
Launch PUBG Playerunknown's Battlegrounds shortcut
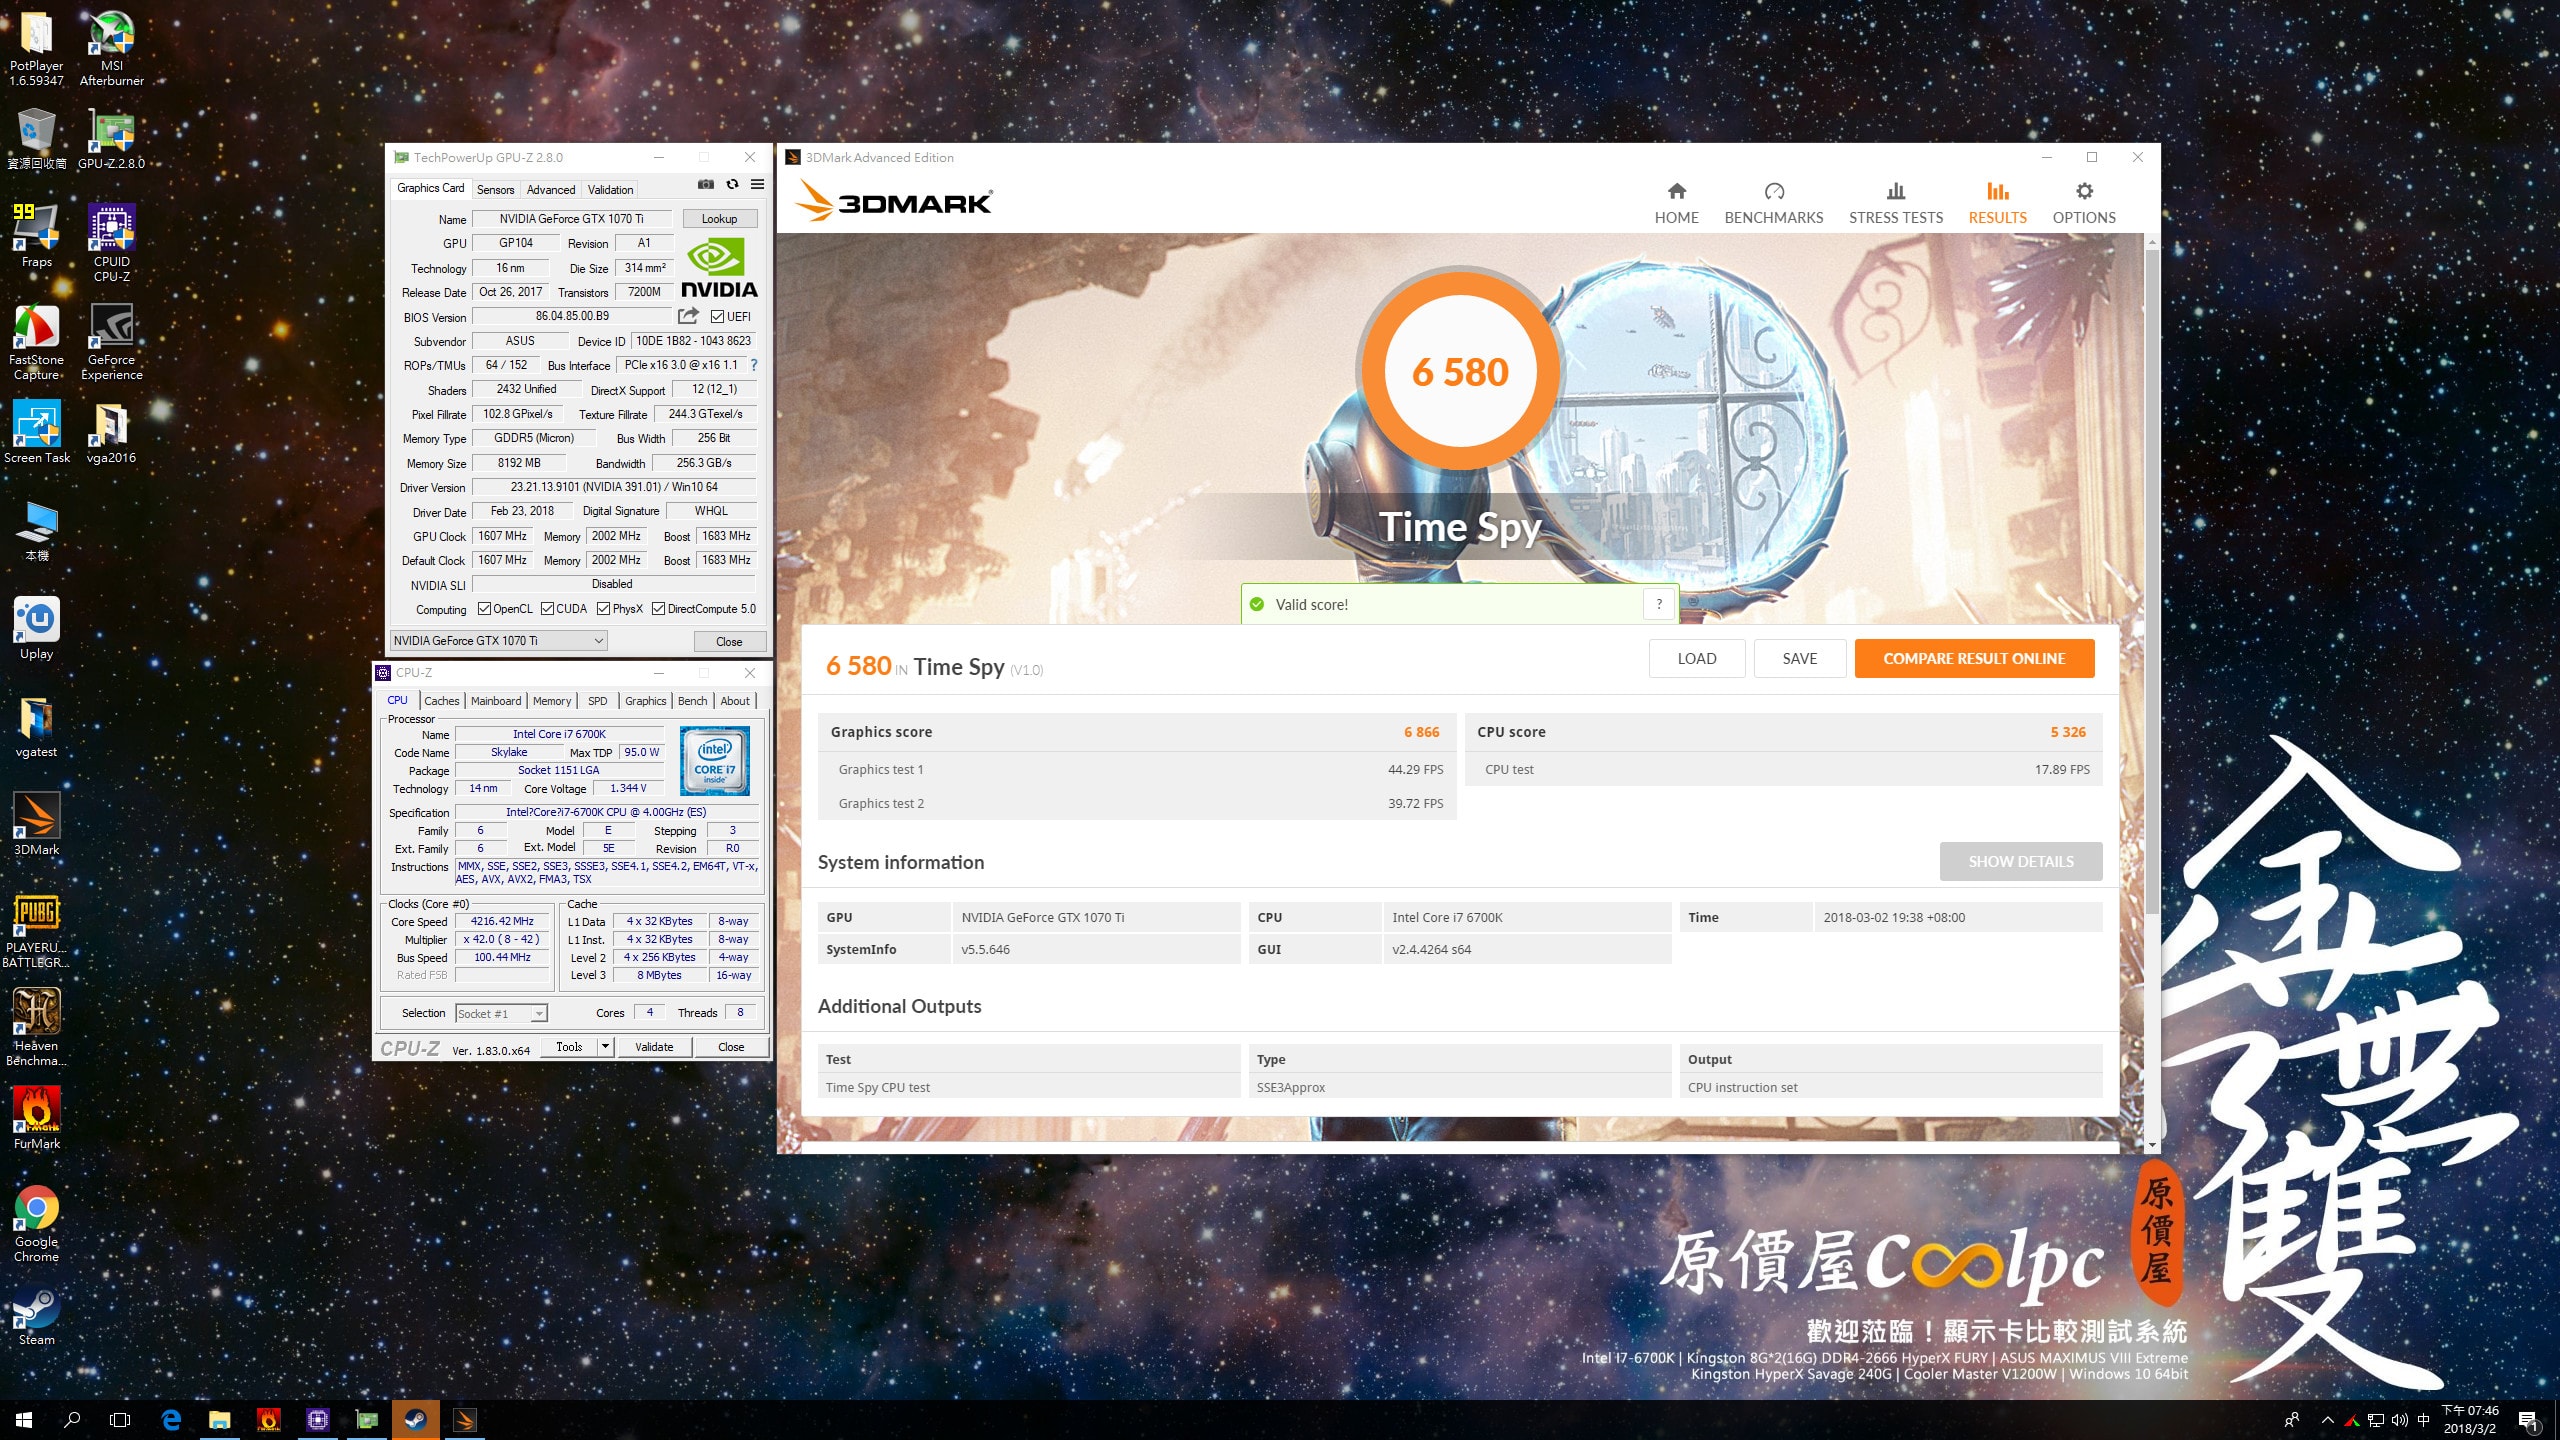tap(37, 930)
